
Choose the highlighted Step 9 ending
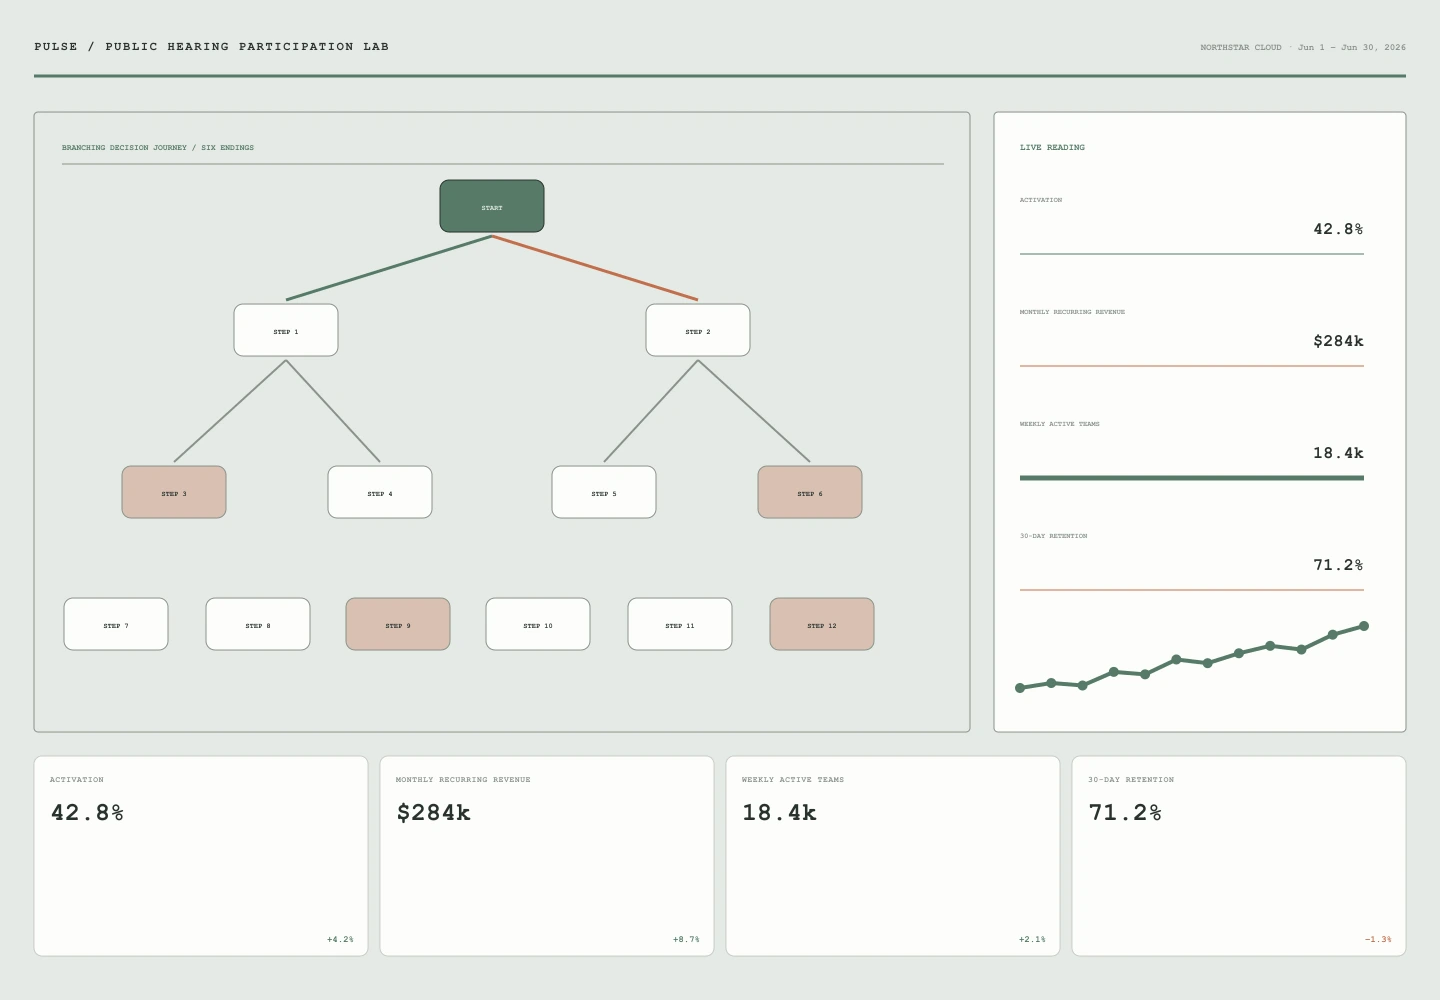click(398, 624)
